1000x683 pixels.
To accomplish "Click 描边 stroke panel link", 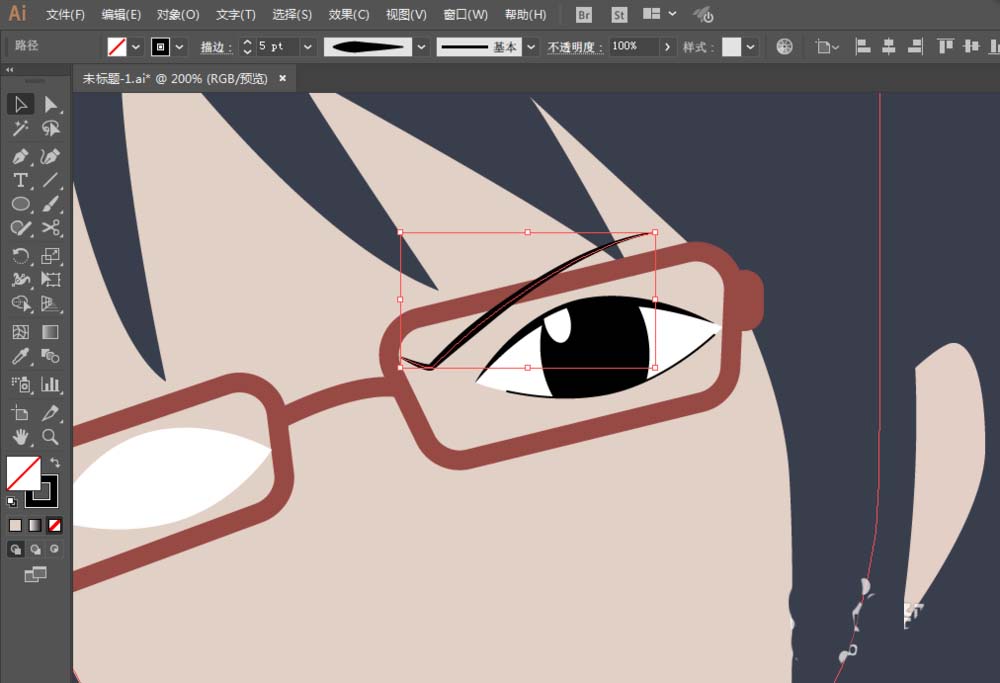I will tap(216, 47).
